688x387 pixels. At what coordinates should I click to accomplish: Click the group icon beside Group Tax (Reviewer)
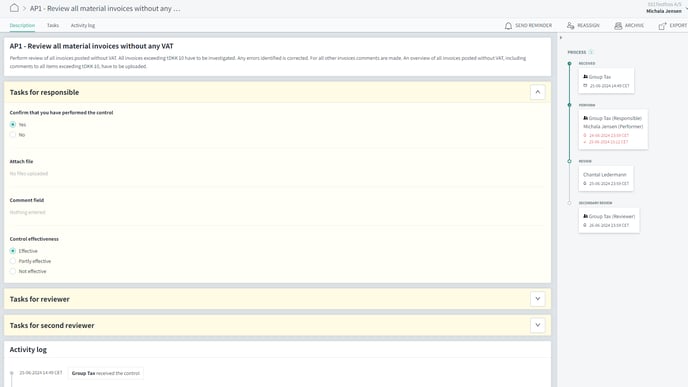tap(585, 216)
